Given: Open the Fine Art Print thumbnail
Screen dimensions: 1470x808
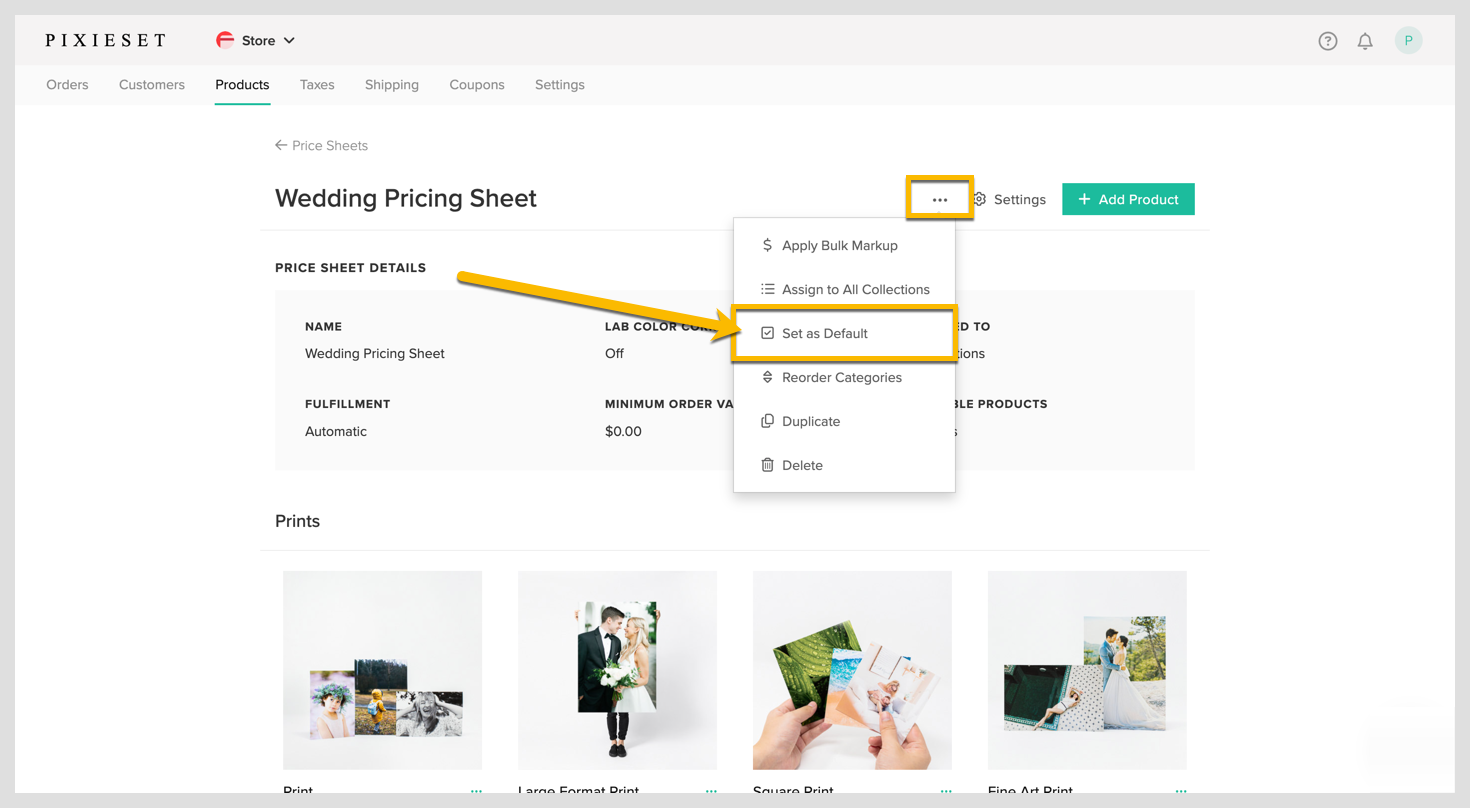Looking at the screenshot, I should point(1087,670).
